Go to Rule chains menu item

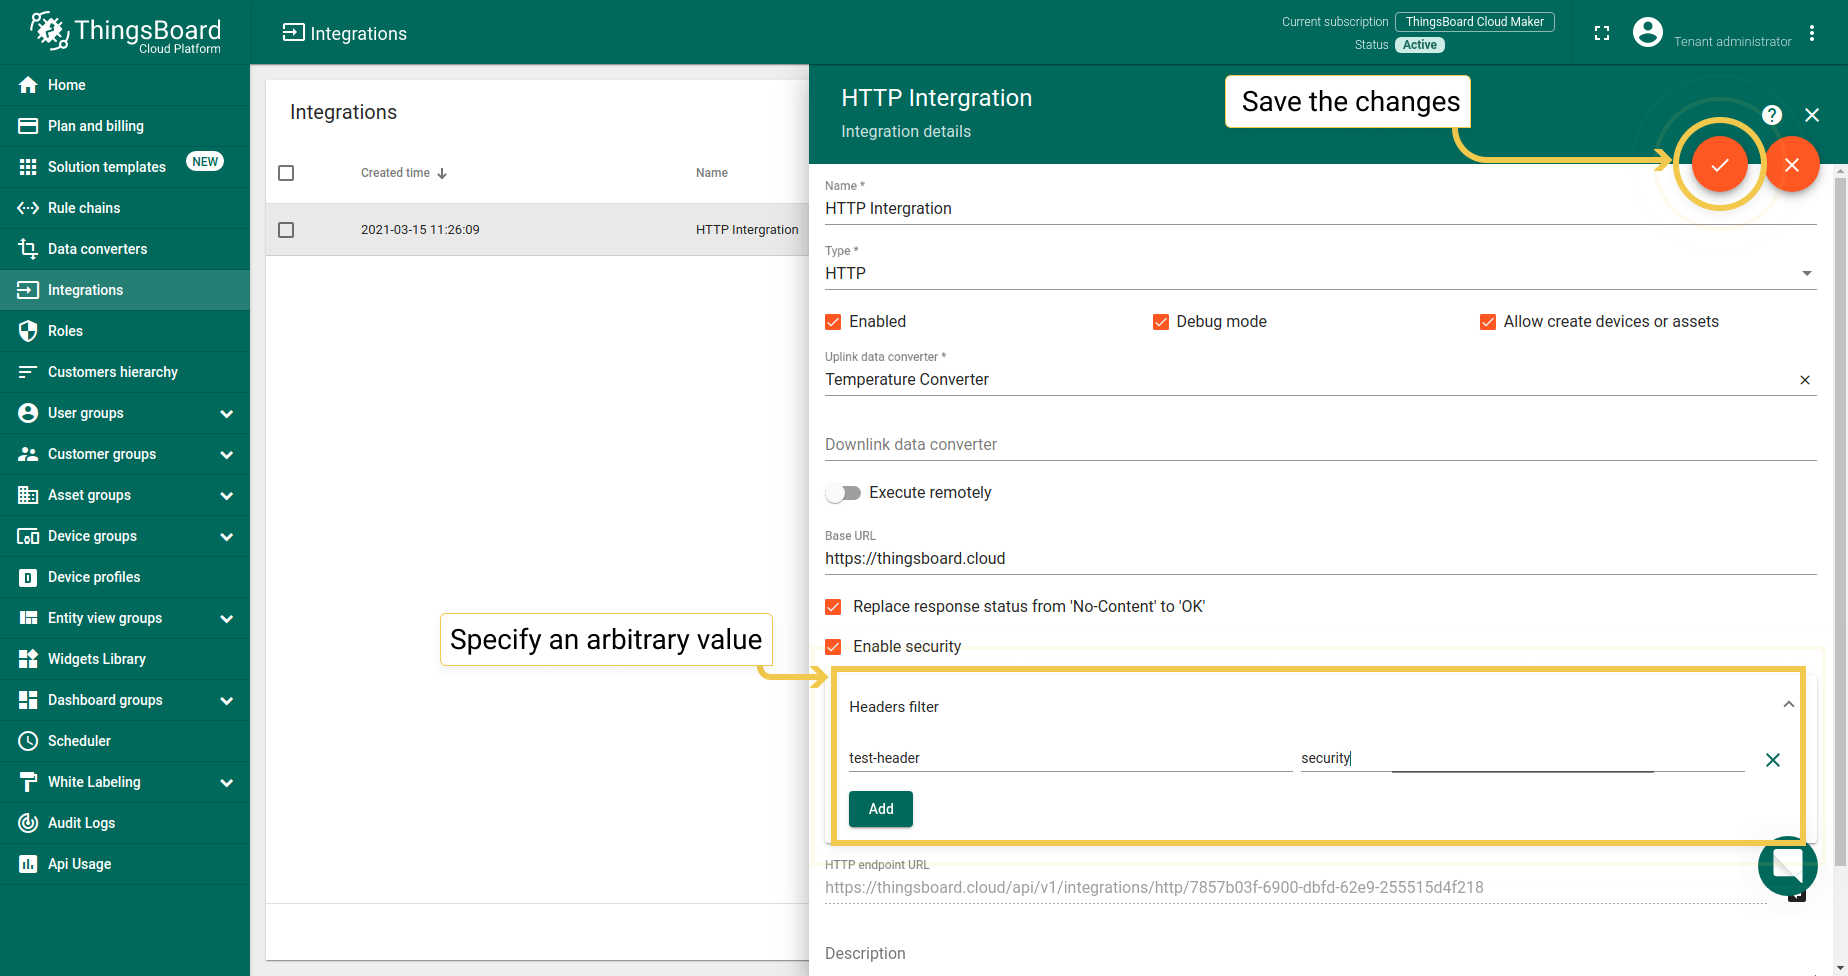pyautogui.click(x=125, y=208)
